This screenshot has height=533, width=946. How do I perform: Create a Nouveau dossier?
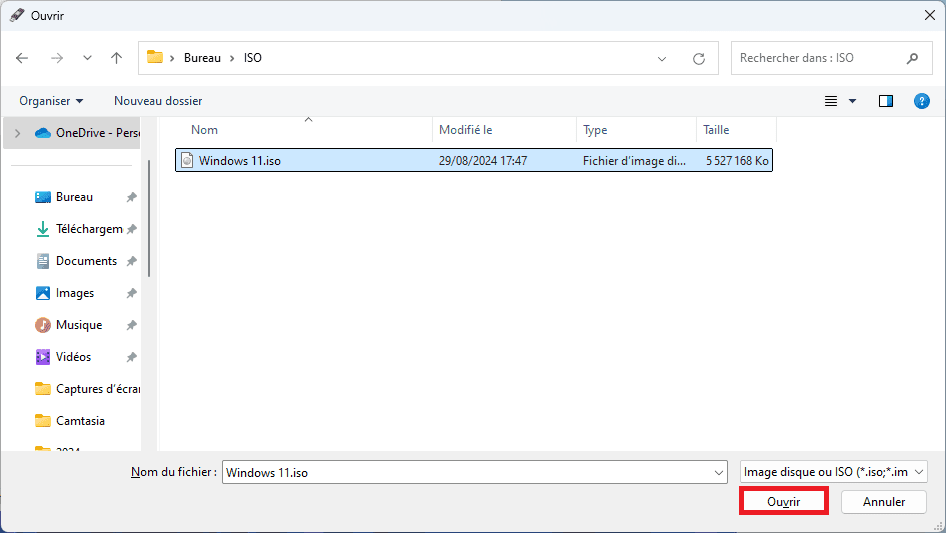tap(158, 101)
